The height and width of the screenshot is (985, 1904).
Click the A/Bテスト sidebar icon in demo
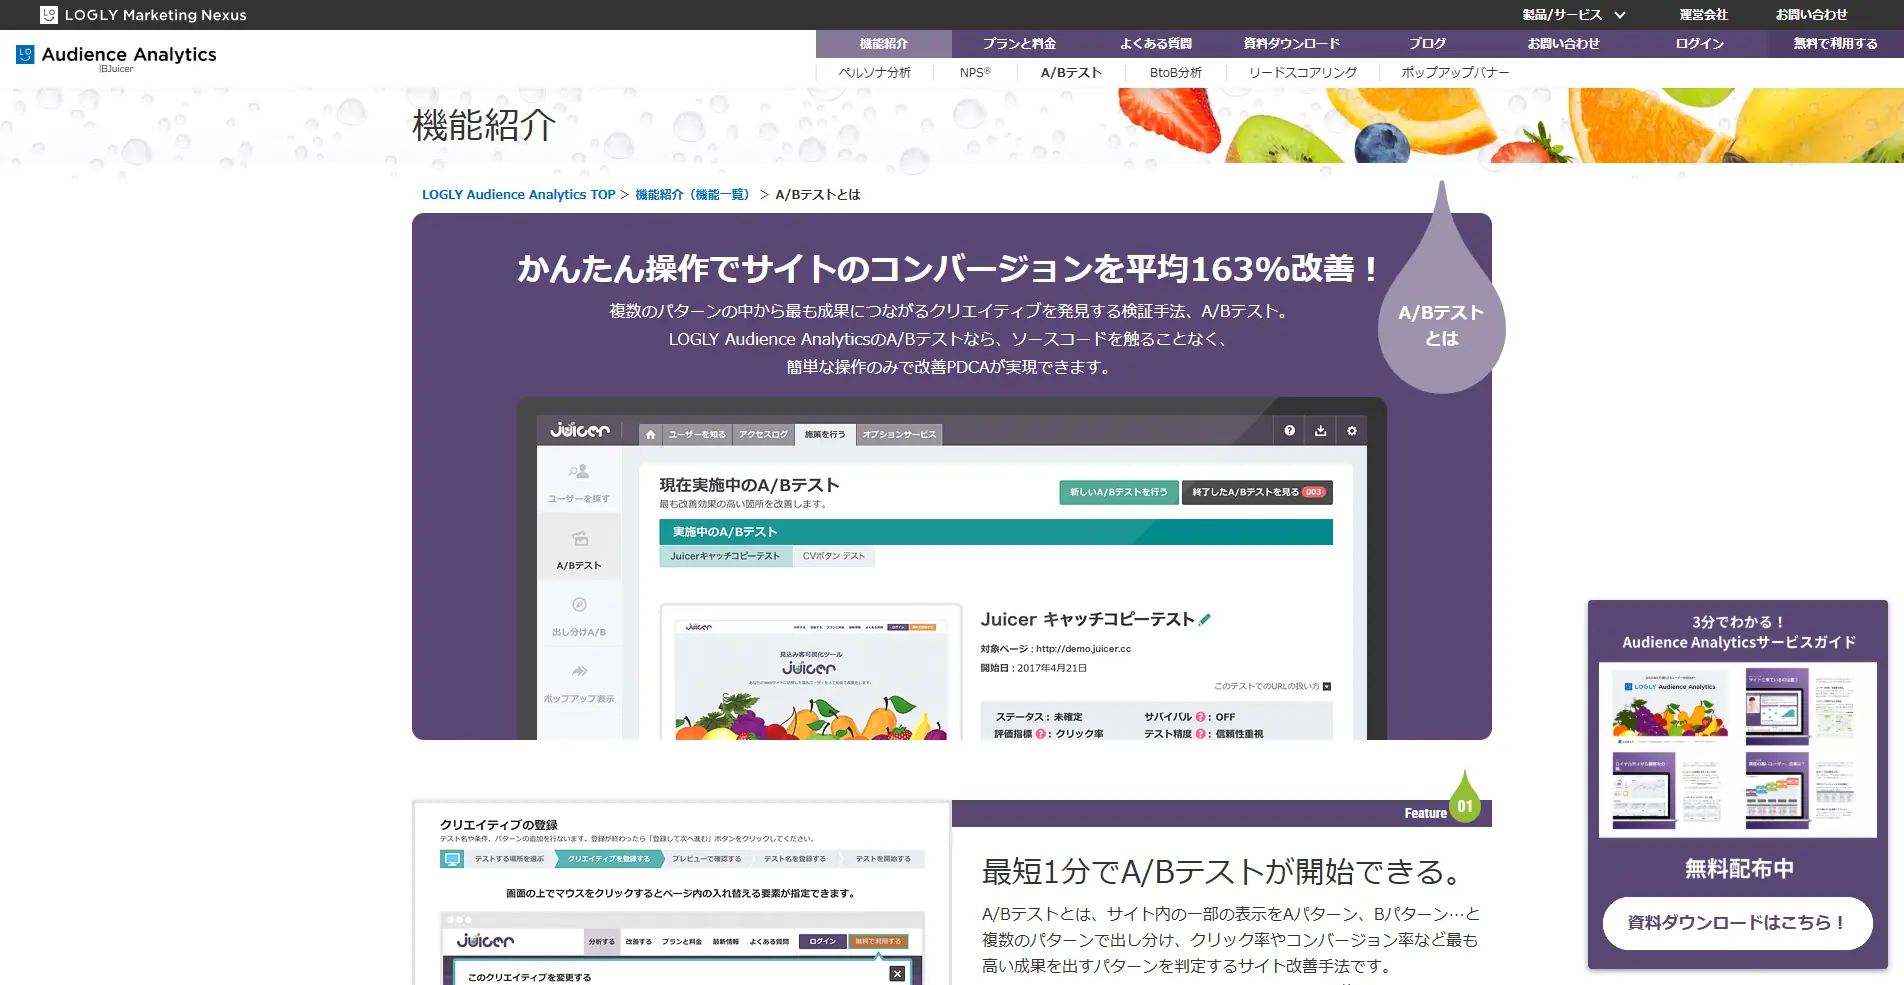pos(579,548)
